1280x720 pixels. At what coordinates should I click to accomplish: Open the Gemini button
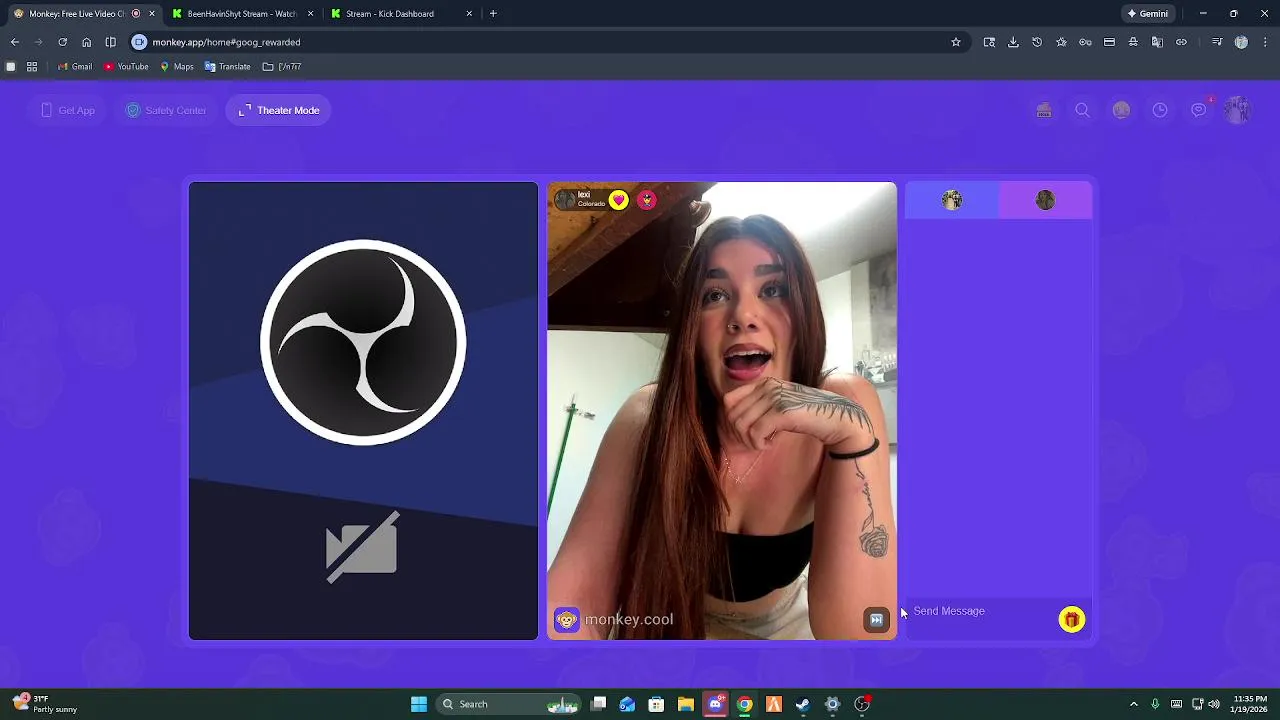click(1147, 14)
